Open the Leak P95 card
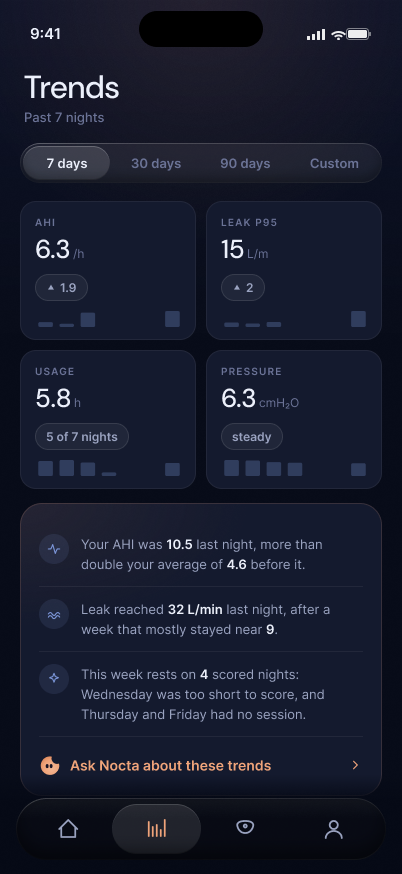Viewport: 402px width, 874px height. click(294, 270)
